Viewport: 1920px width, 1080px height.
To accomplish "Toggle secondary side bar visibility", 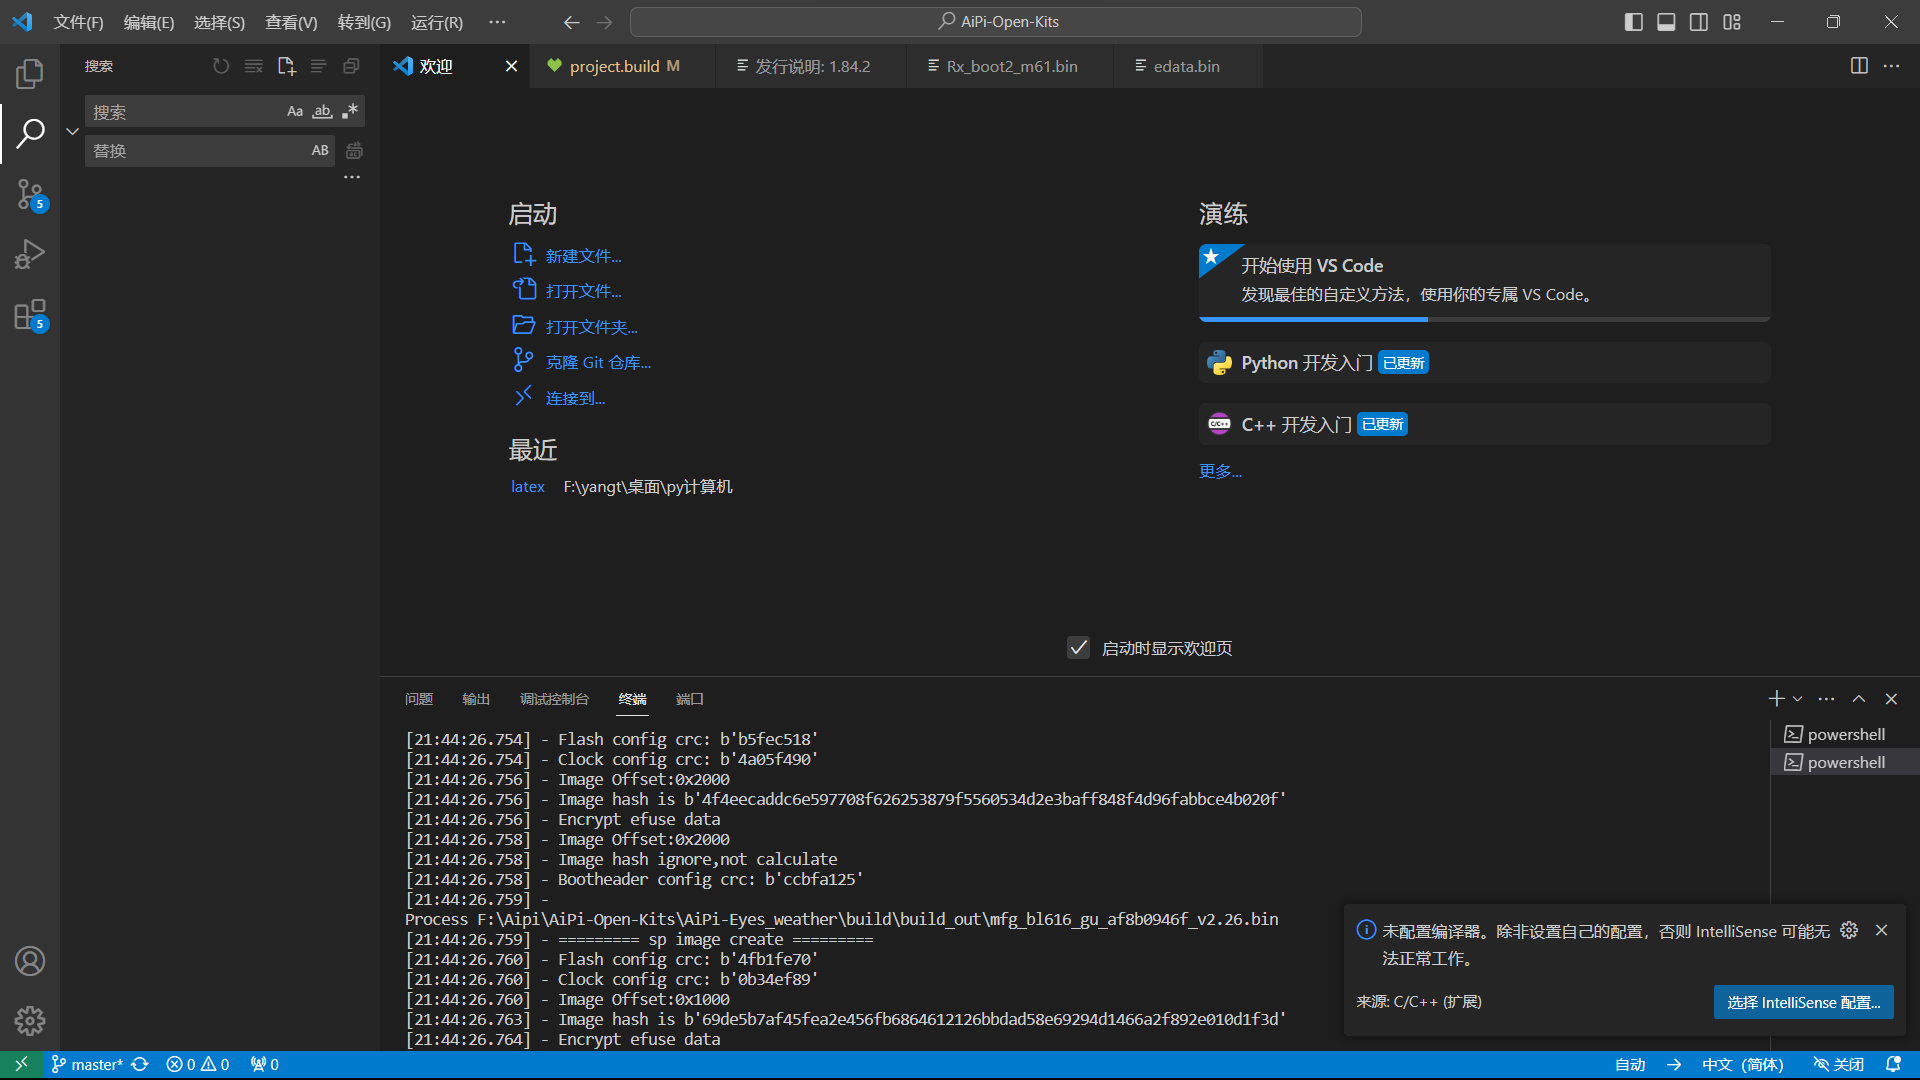I will coord(1699,22).
